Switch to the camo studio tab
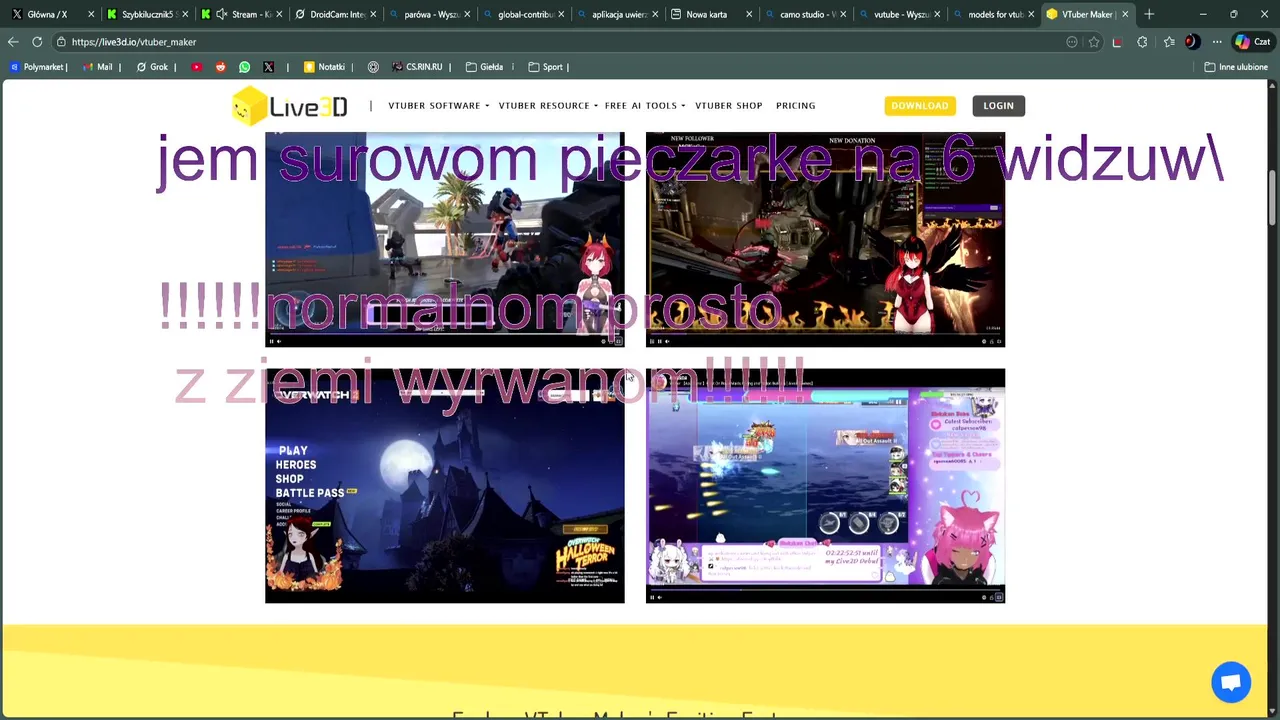This screenshot has width=1280, height=720. (806, 14)
